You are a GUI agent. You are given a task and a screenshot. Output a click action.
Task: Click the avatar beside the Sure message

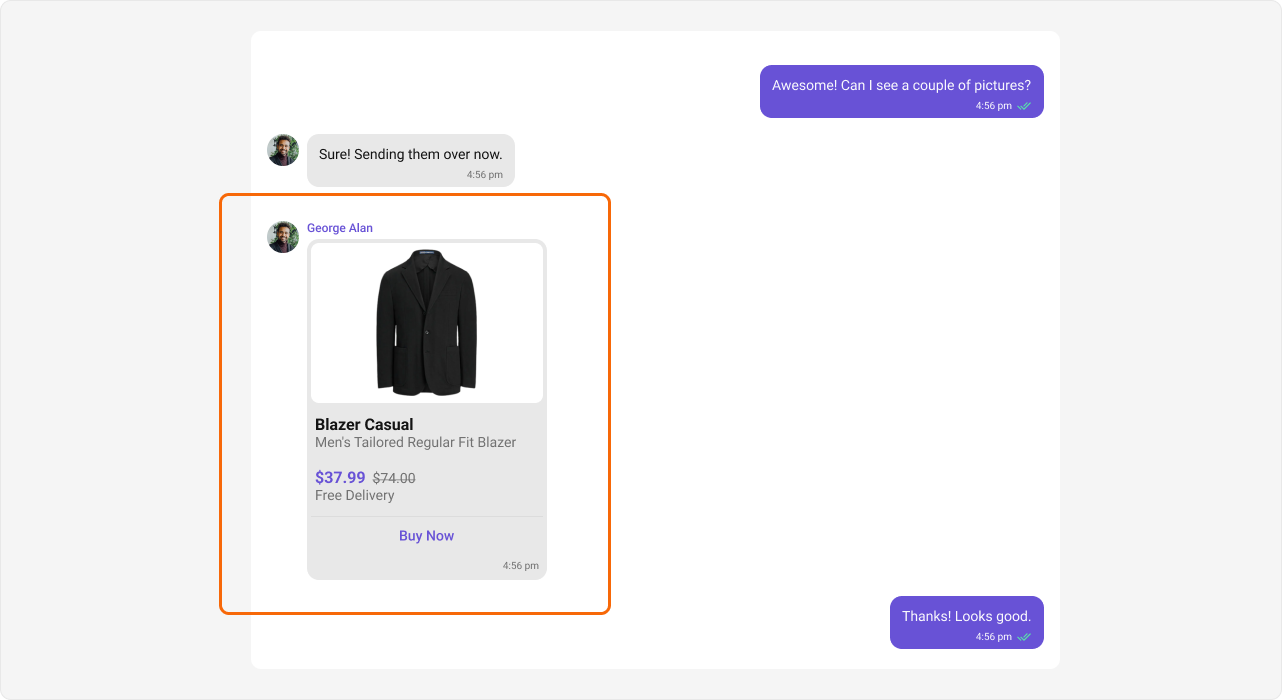point(283,149)
